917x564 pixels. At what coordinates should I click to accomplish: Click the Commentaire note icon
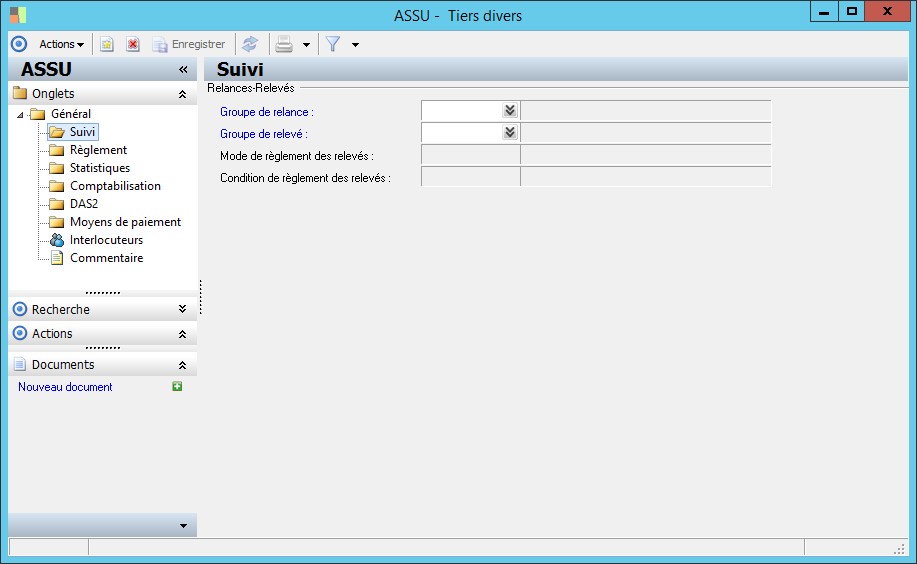(x=57, y=258)
